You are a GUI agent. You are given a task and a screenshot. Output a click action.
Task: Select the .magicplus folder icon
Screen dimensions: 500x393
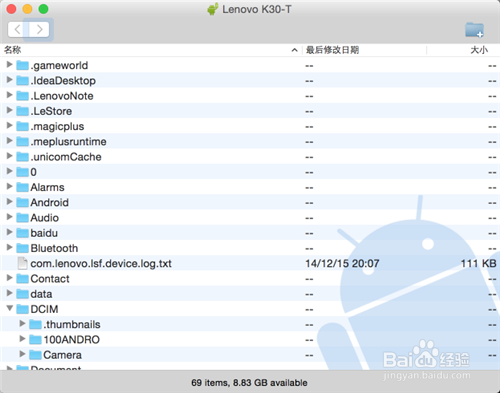pyautogui.click(x=23, y=126)
